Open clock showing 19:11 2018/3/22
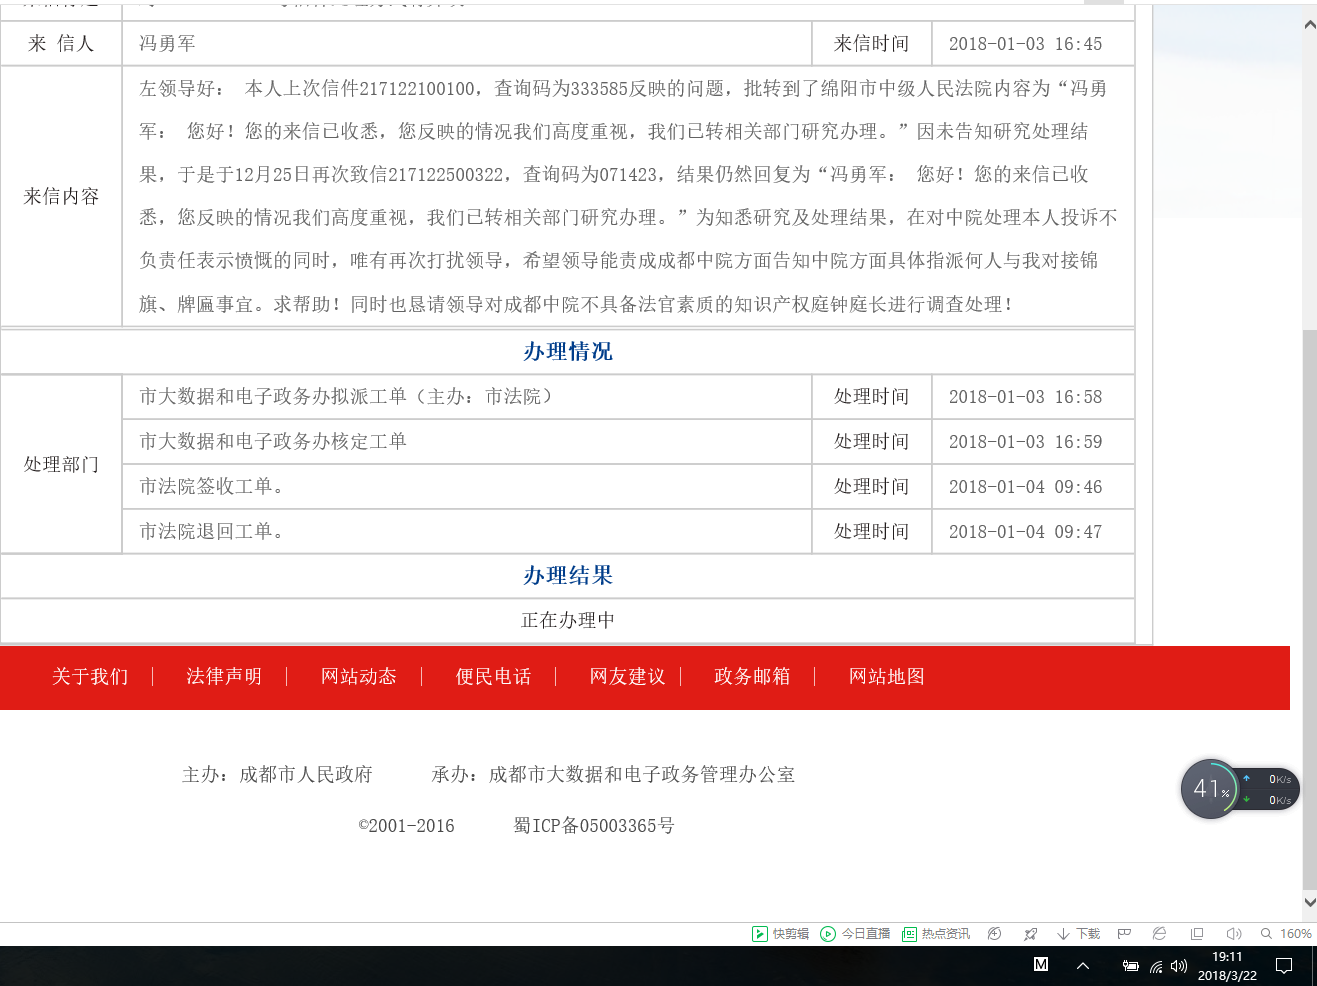Screen dimensions: 1317x986 coord(1227,966)
